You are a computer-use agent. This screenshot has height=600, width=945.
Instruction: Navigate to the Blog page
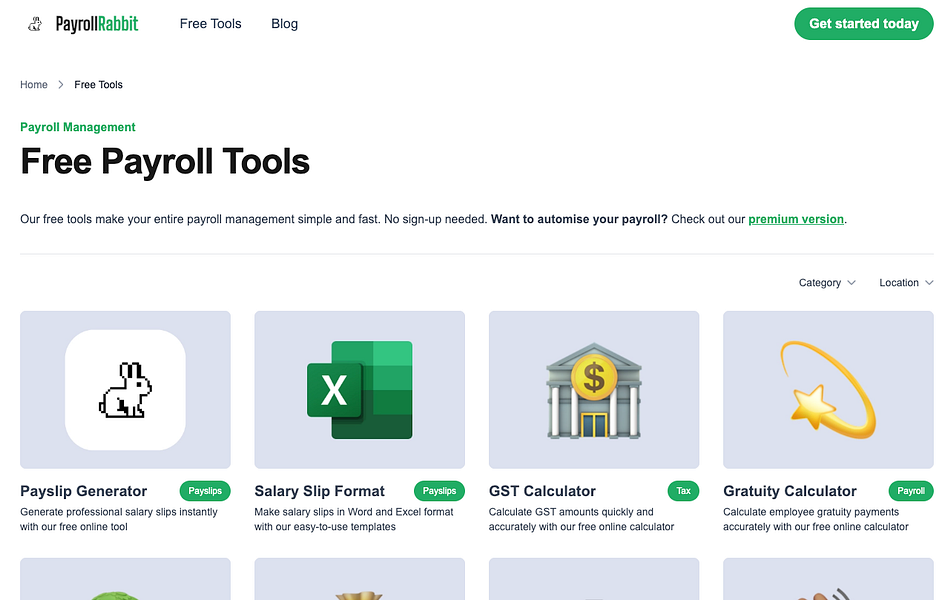click(x=284, y=23)
